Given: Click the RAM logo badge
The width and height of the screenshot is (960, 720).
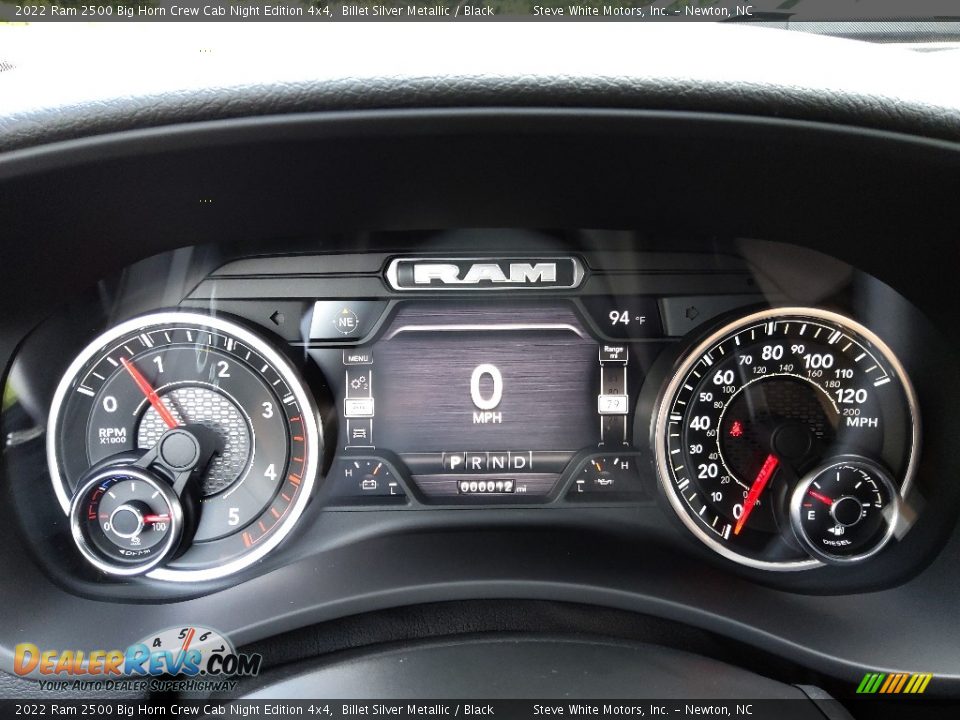Looking at the screenshot, I should click(x=484, y=273).
